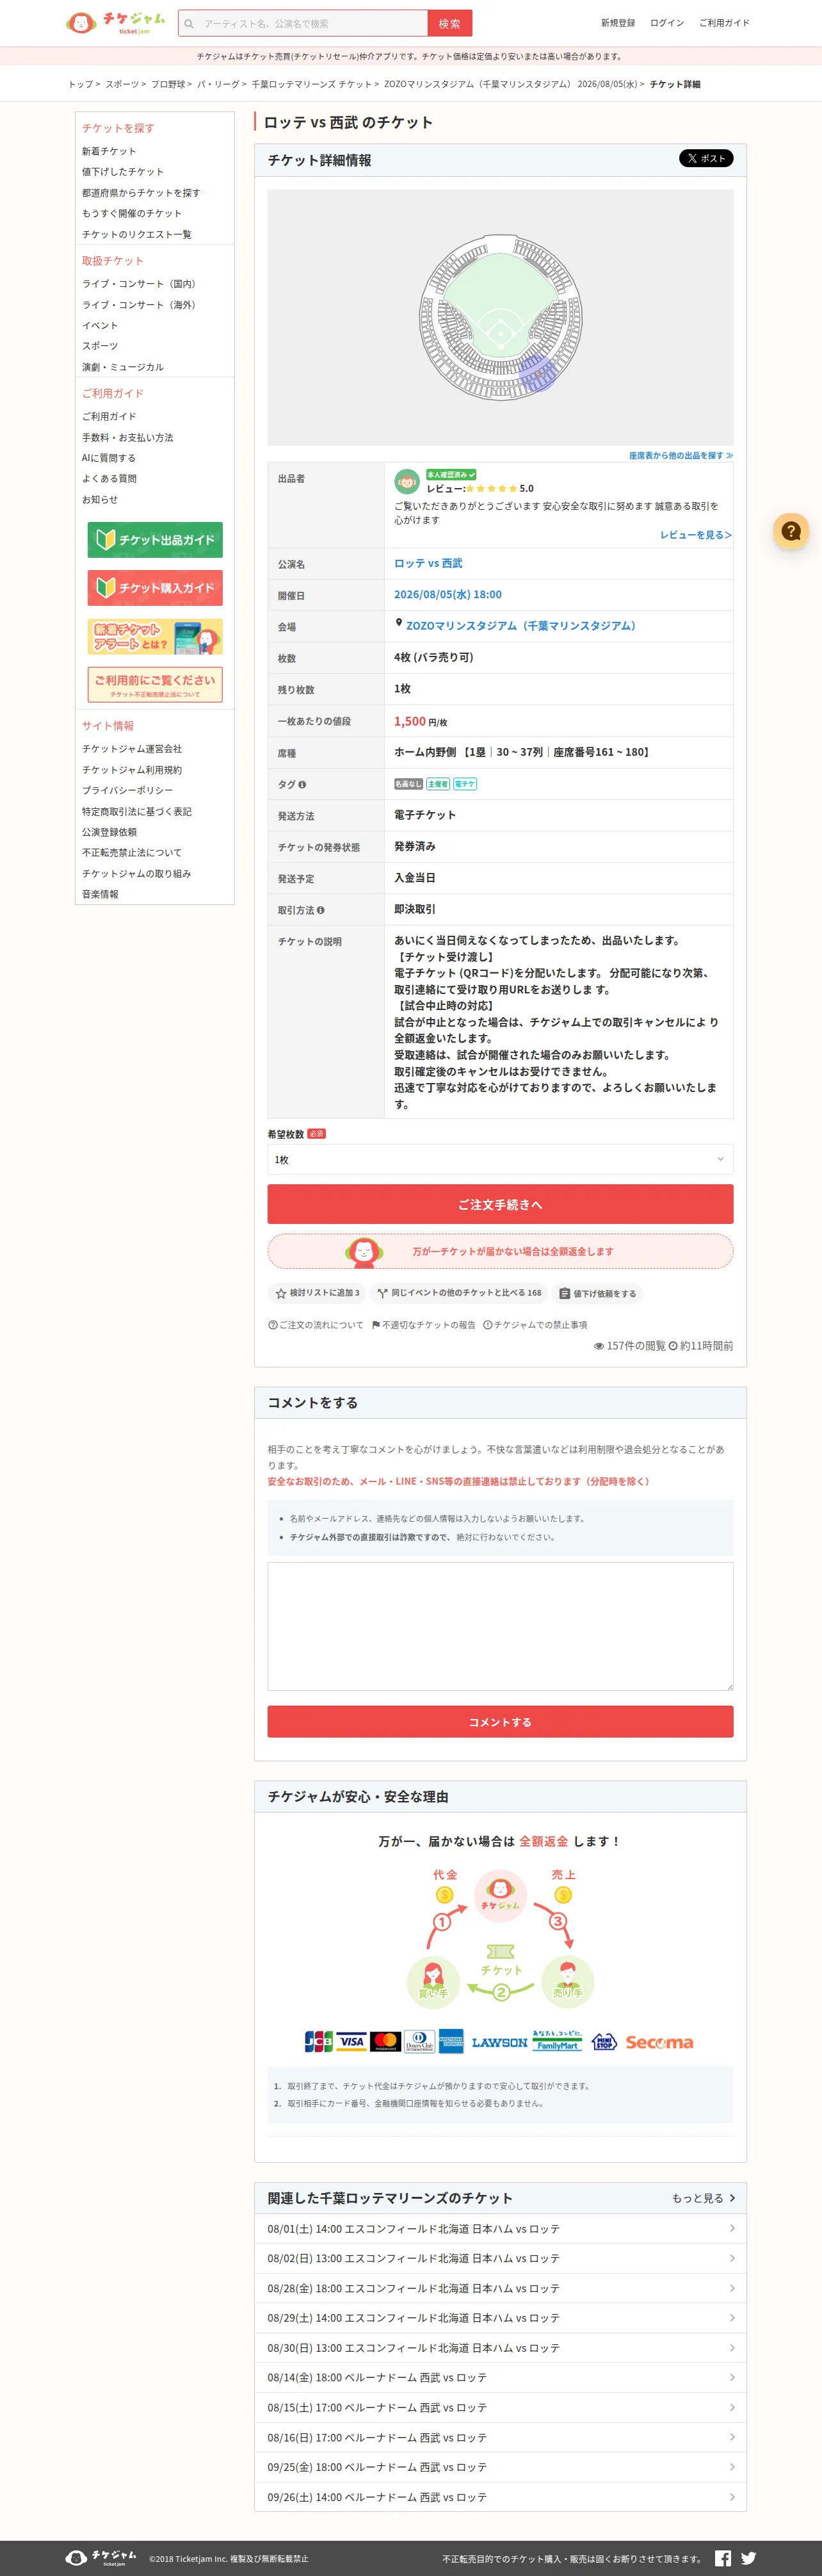Click the チケジャム logo in the header
This screenshot has width=822, height=2576.
[x=115, y=22]
